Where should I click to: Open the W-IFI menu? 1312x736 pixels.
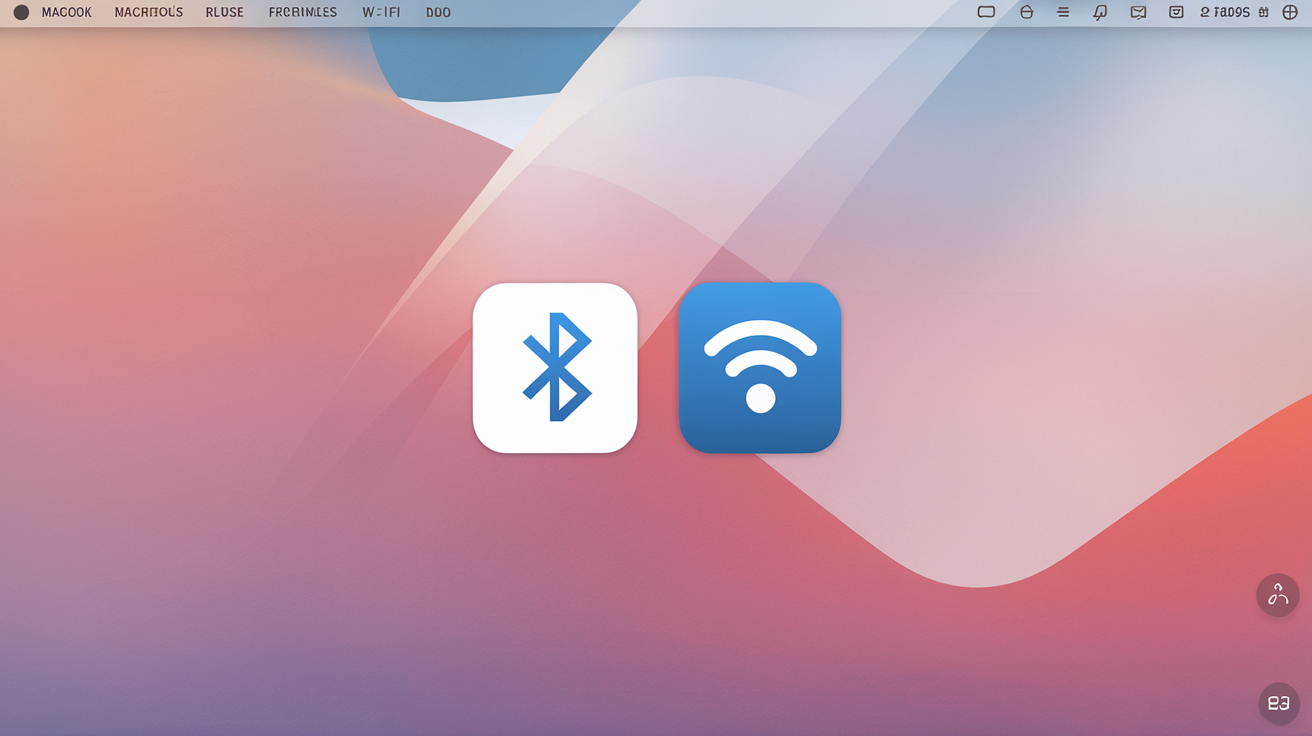[x=381, y=13]
